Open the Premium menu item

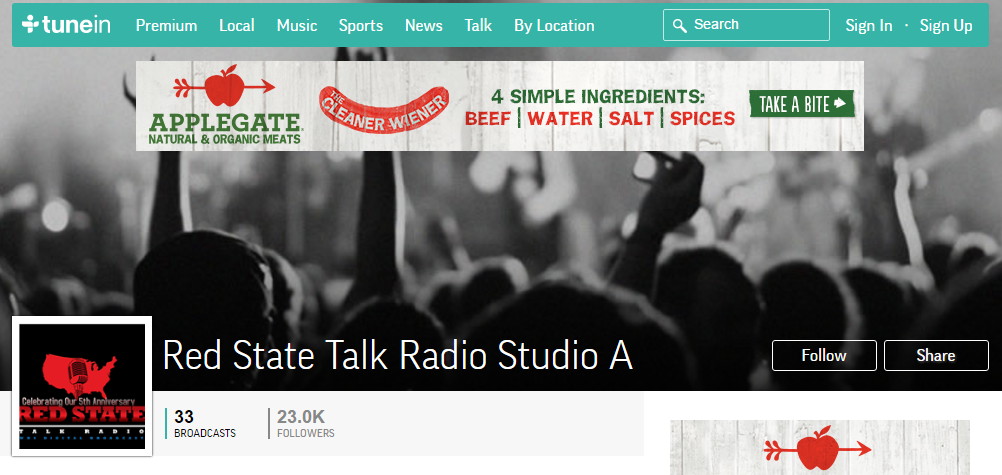pos(166,26)
